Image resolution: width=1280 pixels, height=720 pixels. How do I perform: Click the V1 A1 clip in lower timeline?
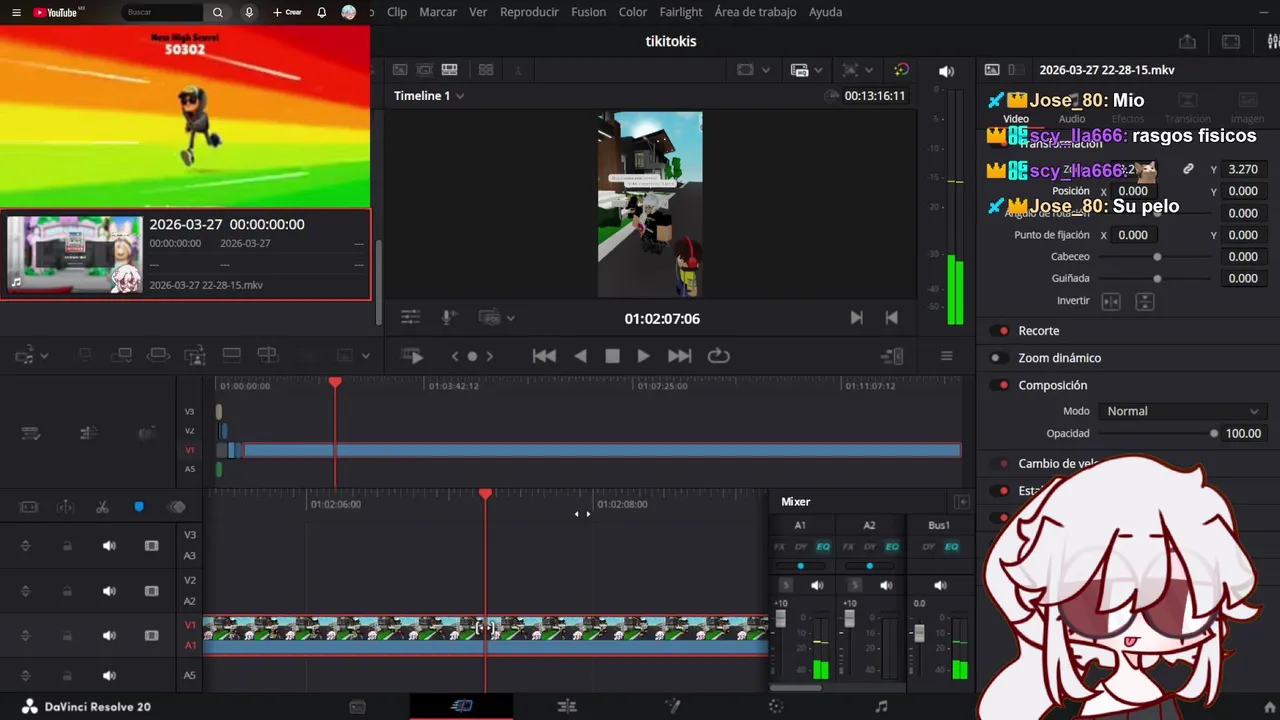pyautogui.click(x=485, y=636)
